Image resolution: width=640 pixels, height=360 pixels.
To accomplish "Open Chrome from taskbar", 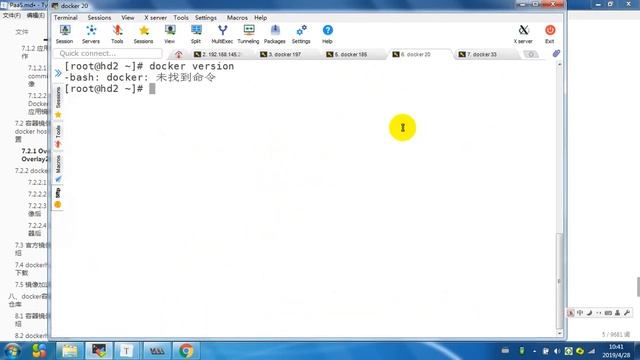I will pos(186,351).
